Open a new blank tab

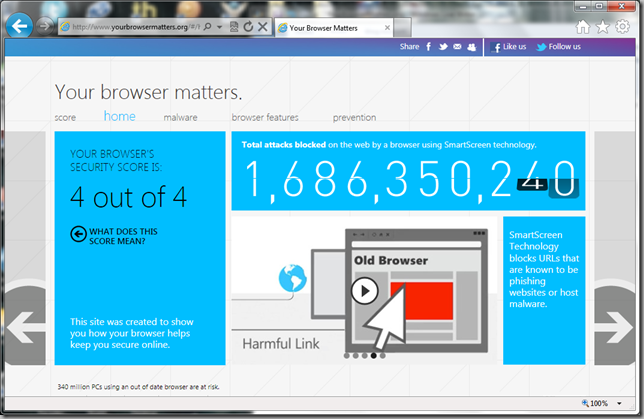pyautogui.click(x=402, y=28)
